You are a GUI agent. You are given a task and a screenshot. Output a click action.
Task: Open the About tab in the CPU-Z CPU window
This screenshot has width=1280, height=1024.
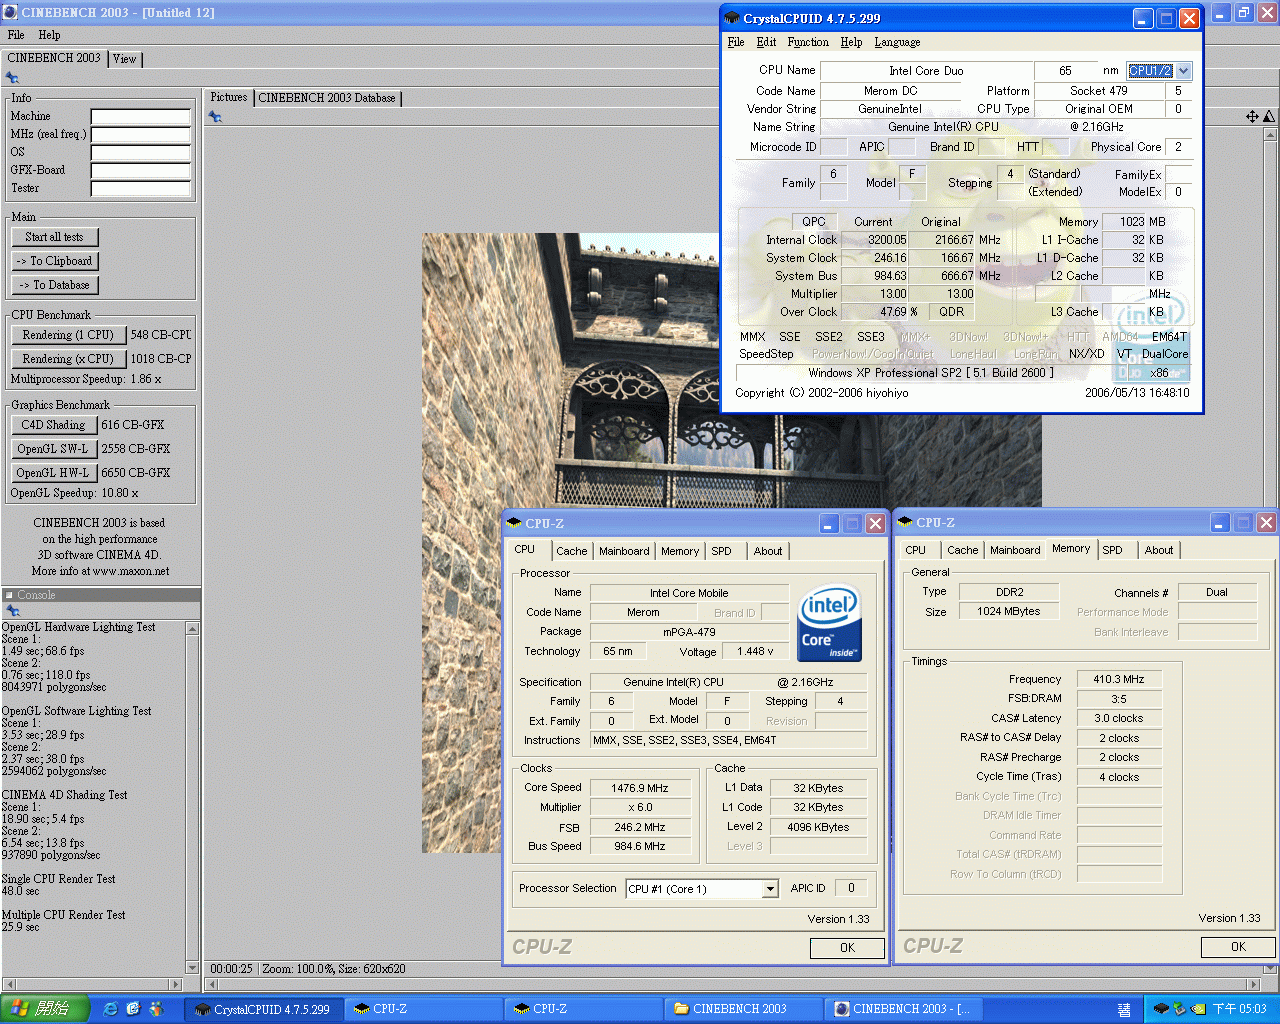pos(768,551)
